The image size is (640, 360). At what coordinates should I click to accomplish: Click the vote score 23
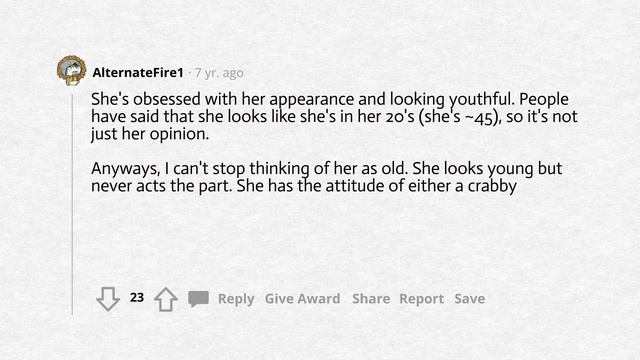[137, 298]
